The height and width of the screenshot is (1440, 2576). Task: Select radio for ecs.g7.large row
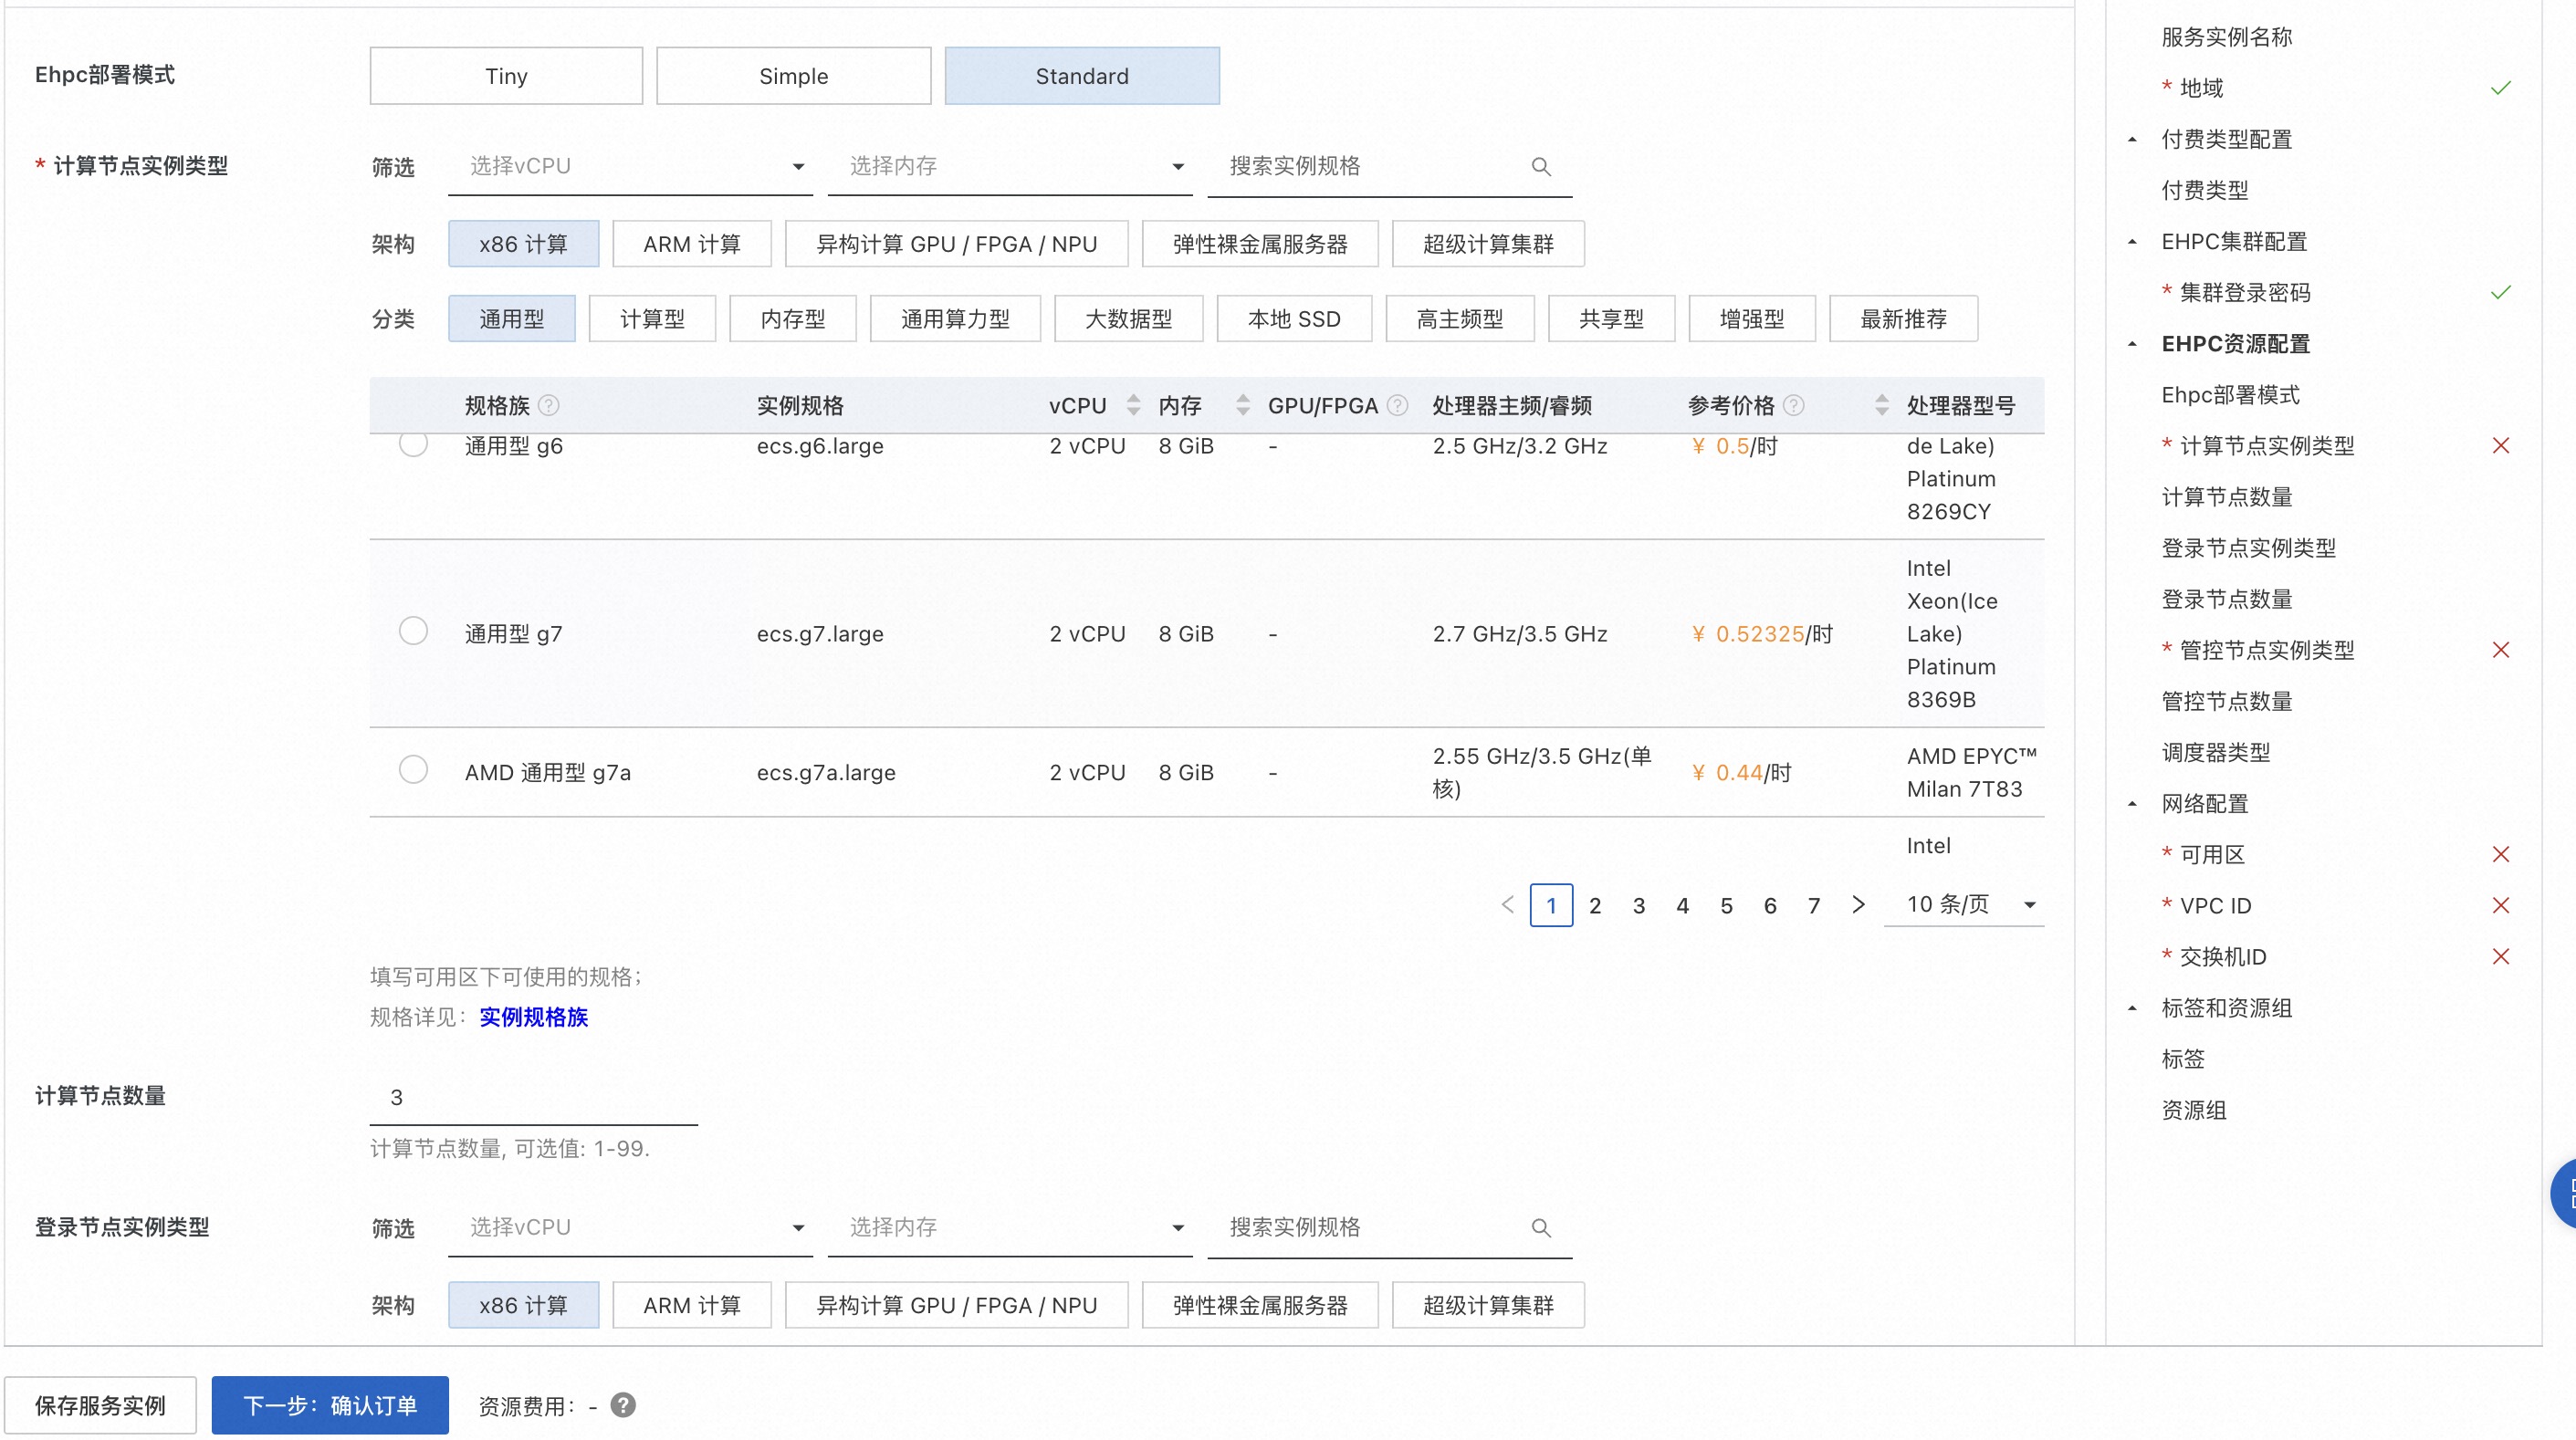[413, 631]
